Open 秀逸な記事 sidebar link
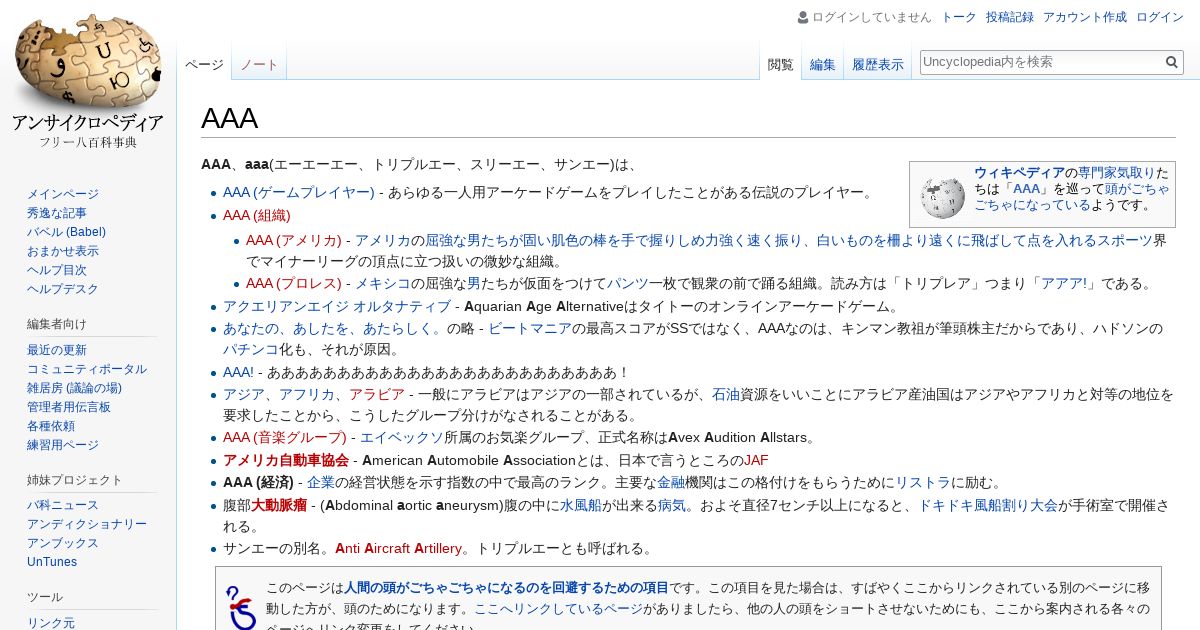The height and width of the screenshot is (630, 1200). (57, 213)
